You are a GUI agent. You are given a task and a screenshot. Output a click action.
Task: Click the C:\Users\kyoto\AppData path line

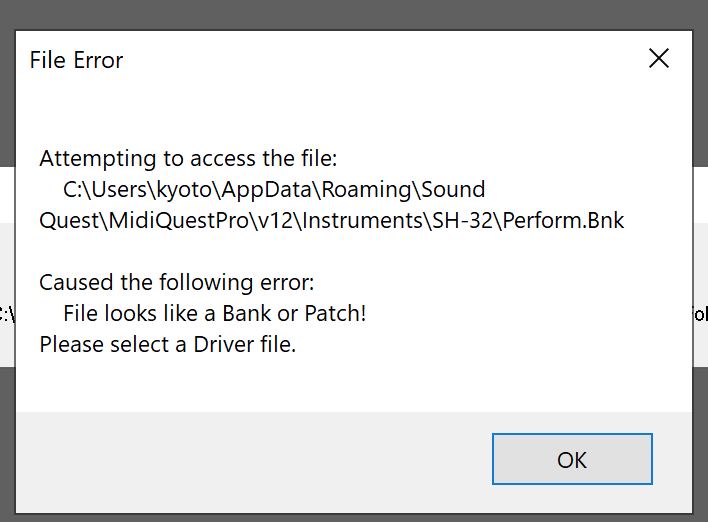point(274,189)
